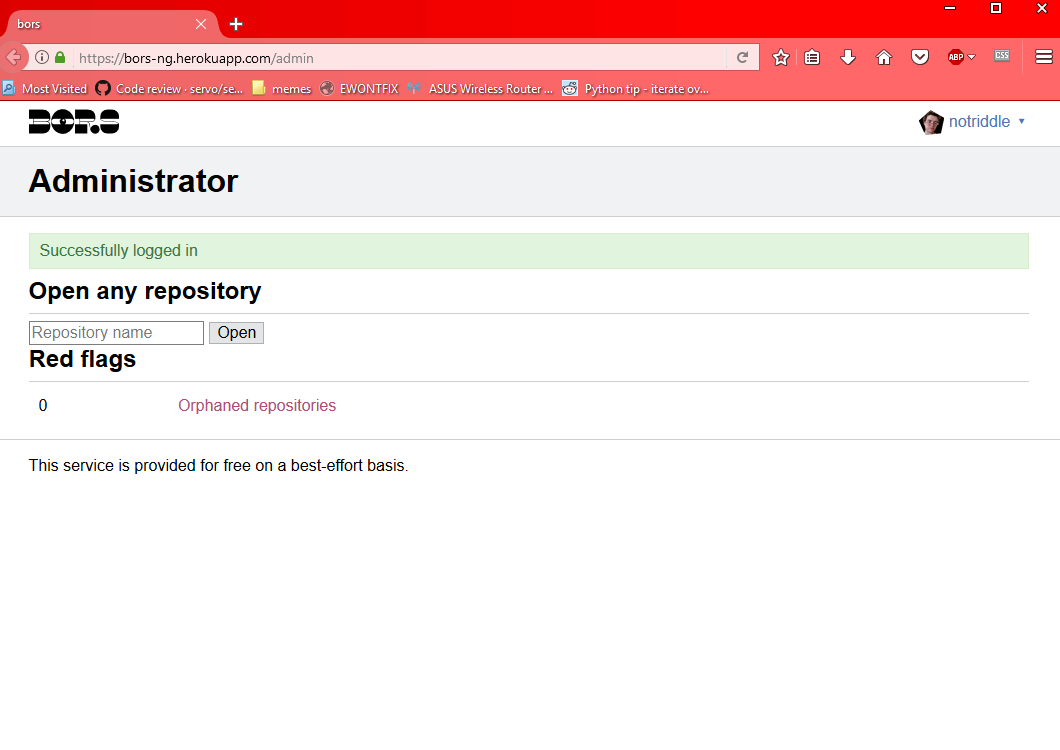
Task: Expand the notriddle user dropdown
Action: pos(1021,122)
